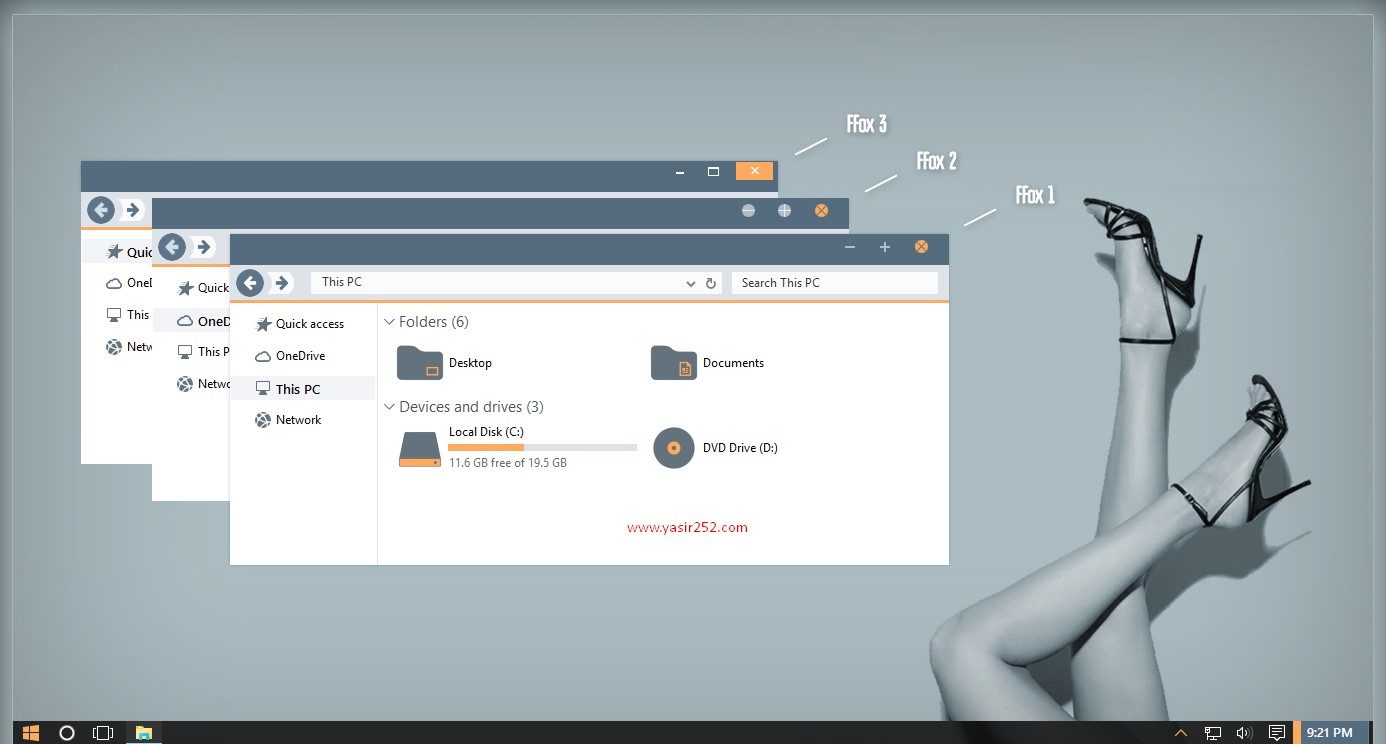Go back in the middle FFox 2 window

(172, 247)
